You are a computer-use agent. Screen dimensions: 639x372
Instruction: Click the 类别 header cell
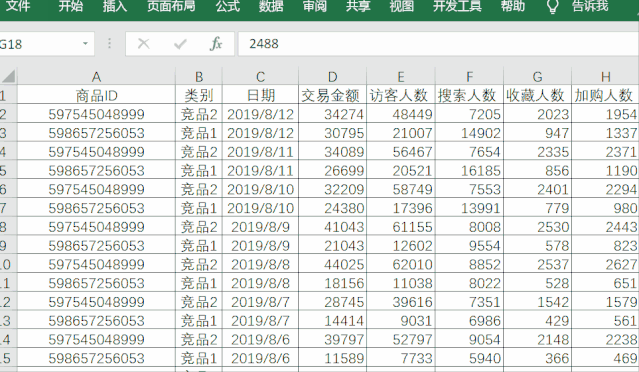point(199,95)
